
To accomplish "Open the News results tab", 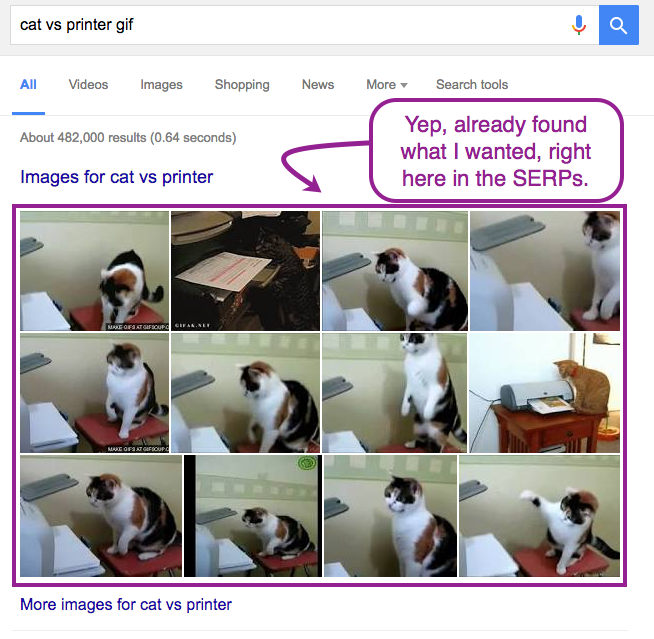I will 318,85.
